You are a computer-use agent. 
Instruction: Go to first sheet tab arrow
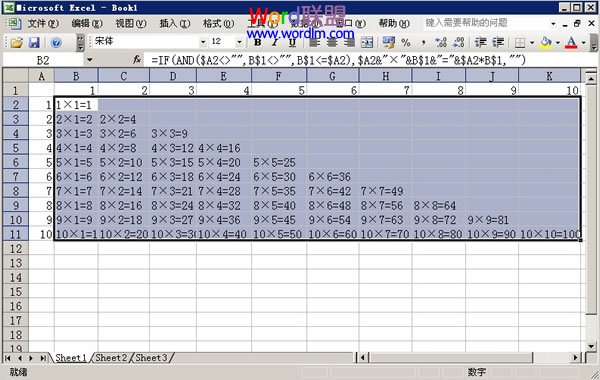pyautogui.click(x=7, y=358)
